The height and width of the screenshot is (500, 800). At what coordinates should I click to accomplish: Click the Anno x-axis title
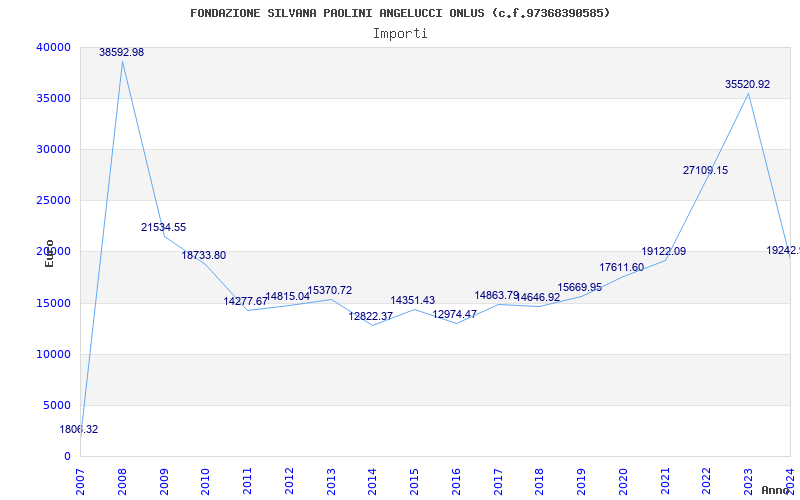(x=776, y=490)
